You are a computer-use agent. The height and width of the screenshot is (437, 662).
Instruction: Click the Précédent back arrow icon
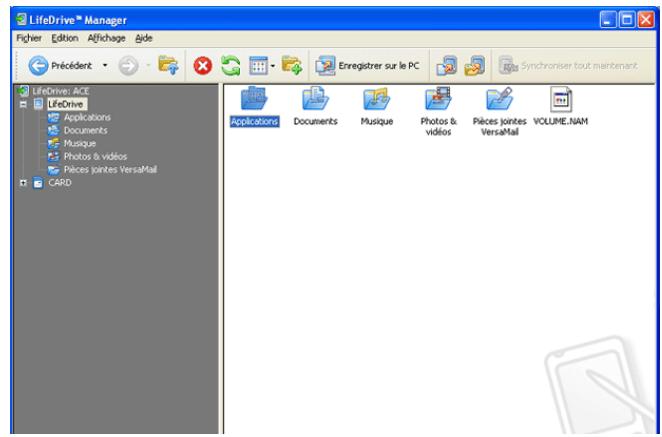pos(38,66)
